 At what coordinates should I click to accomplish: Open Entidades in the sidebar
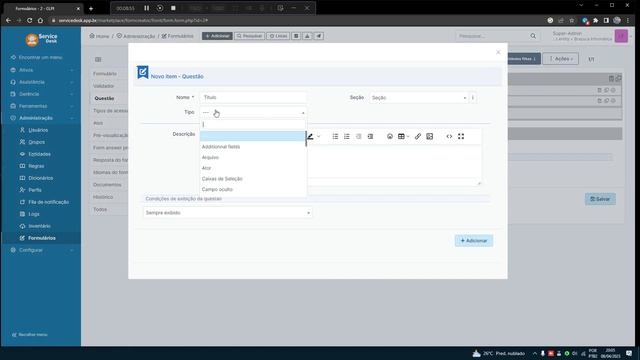[39, 154]
